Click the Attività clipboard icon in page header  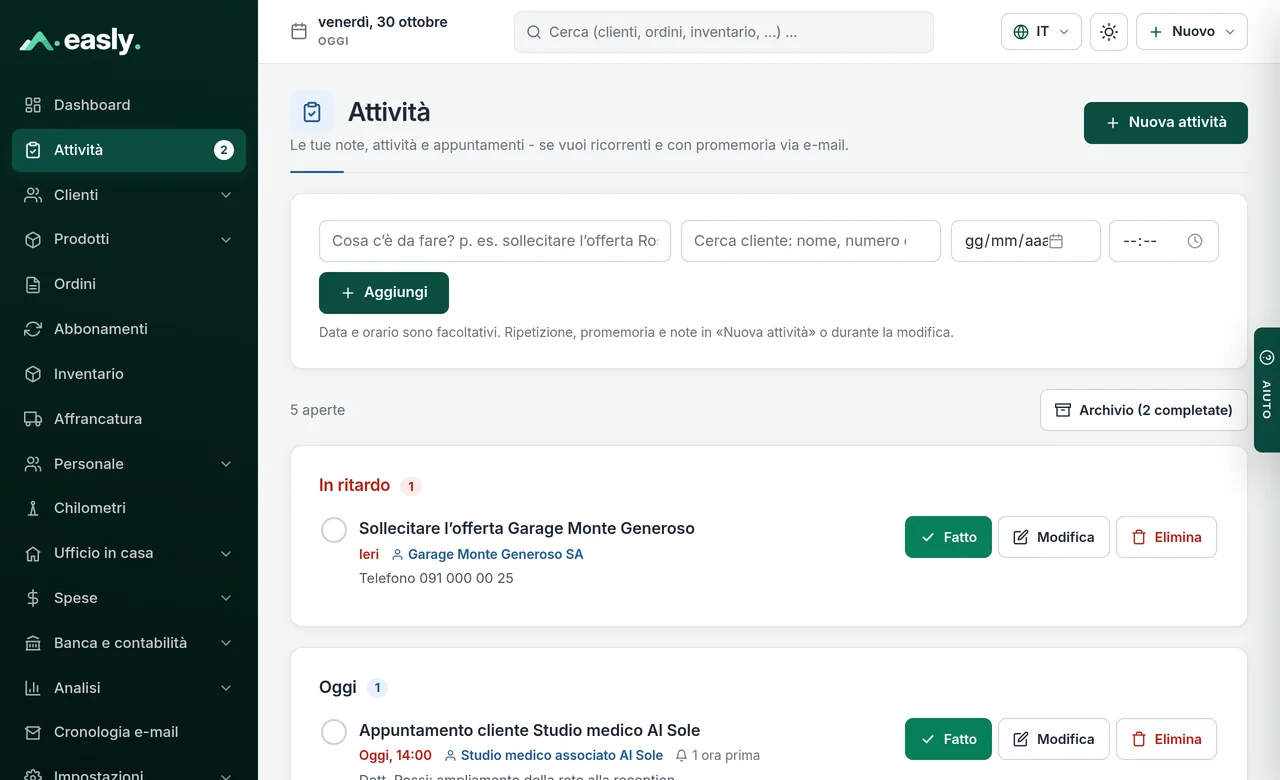coord(312,112)
